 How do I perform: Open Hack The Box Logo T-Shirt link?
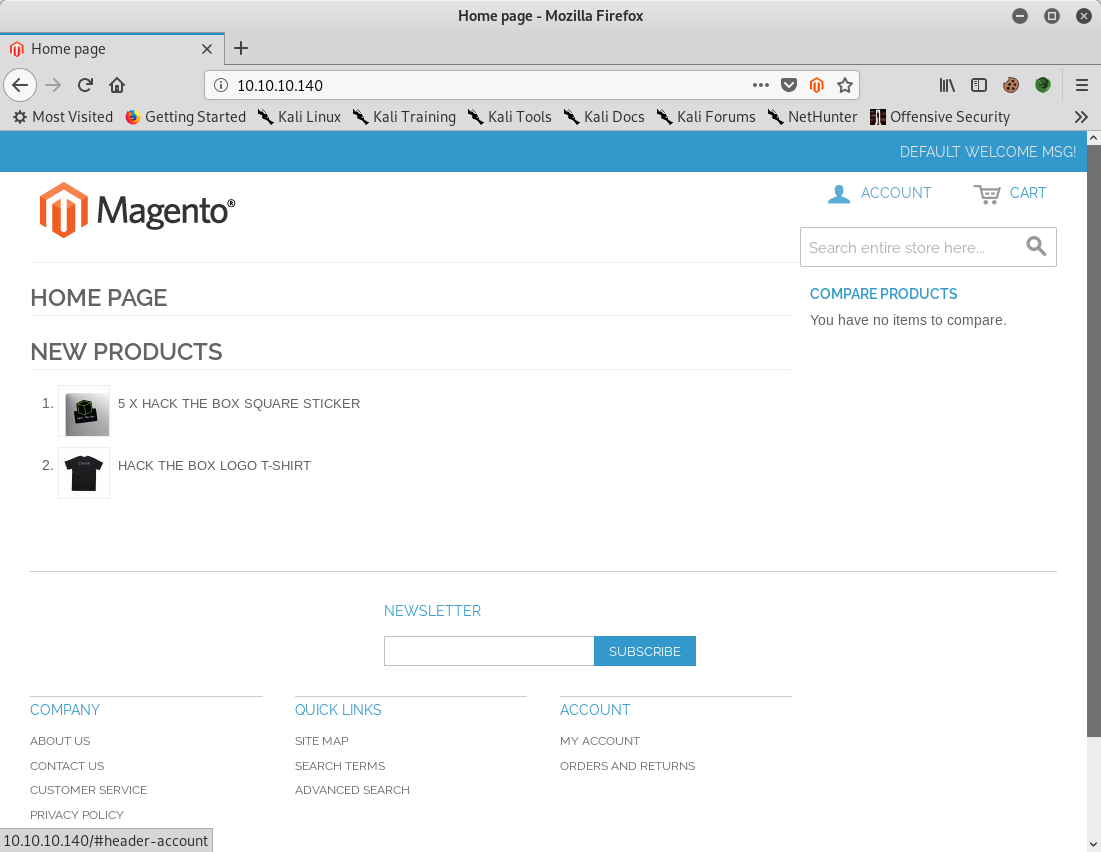(214, 465)
